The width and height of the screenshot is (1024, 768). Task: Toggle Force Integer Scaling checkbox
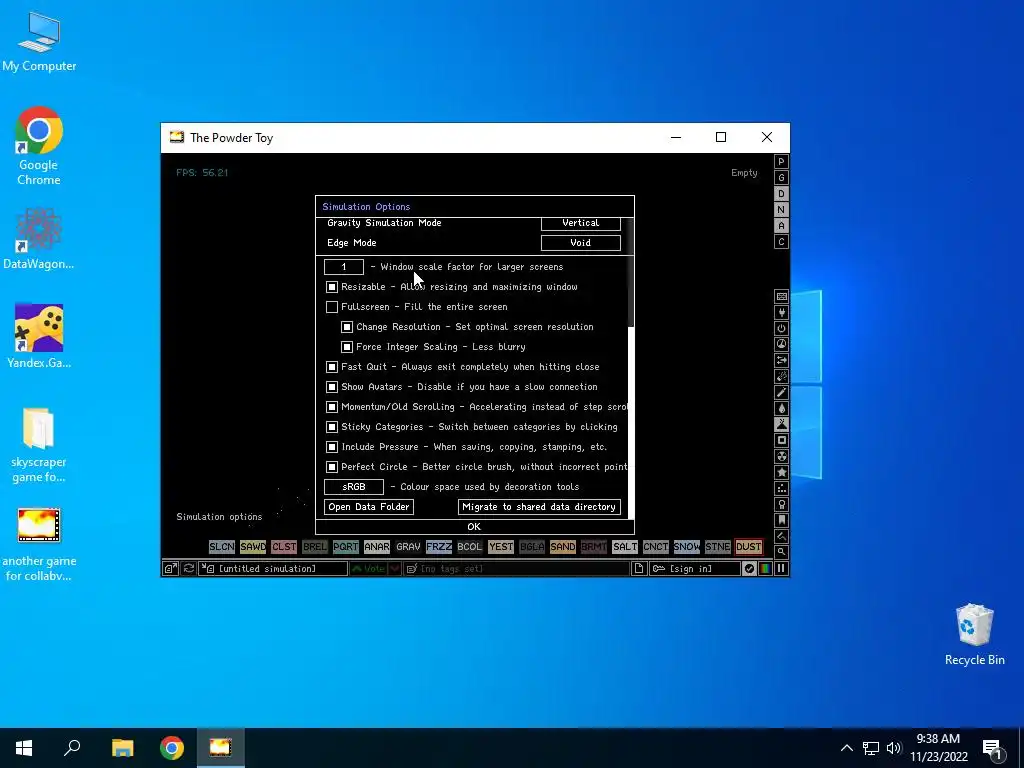pyautogui.click(x=347, y=347)
